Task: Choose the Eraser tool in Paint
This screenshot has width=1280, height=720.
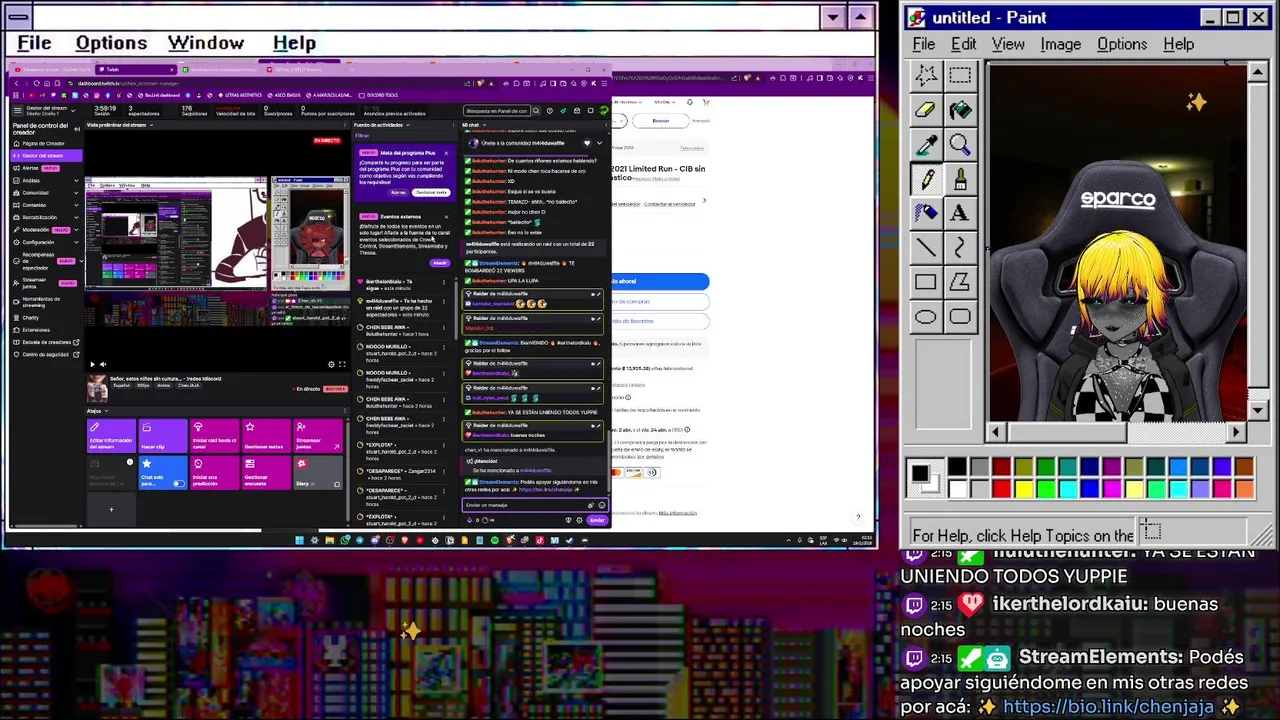Action: pyautogui.click(x=926, y=110)
